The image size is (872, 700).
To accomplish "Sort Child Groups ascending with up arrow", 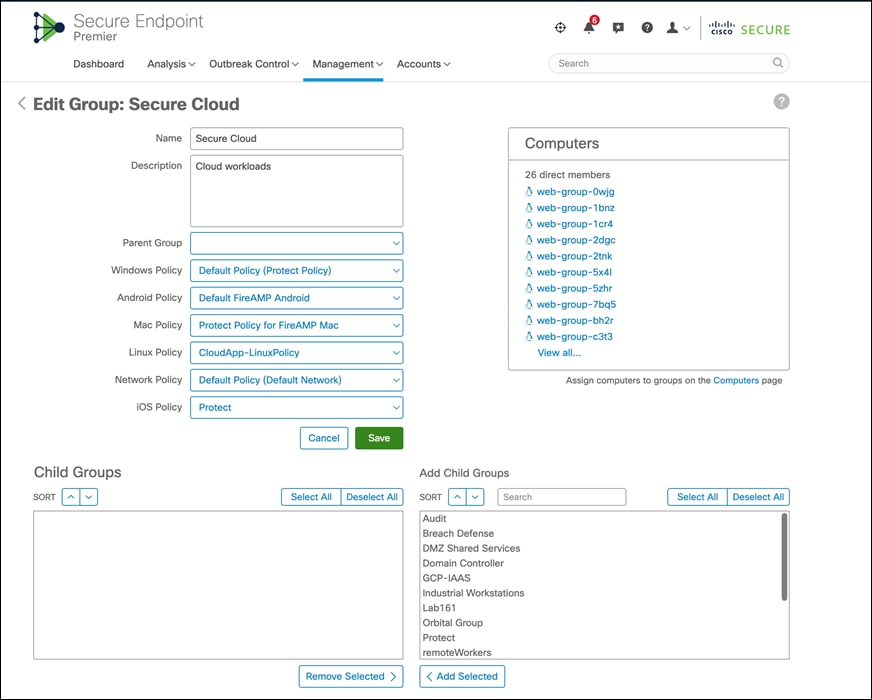I will tap(71, 497).
